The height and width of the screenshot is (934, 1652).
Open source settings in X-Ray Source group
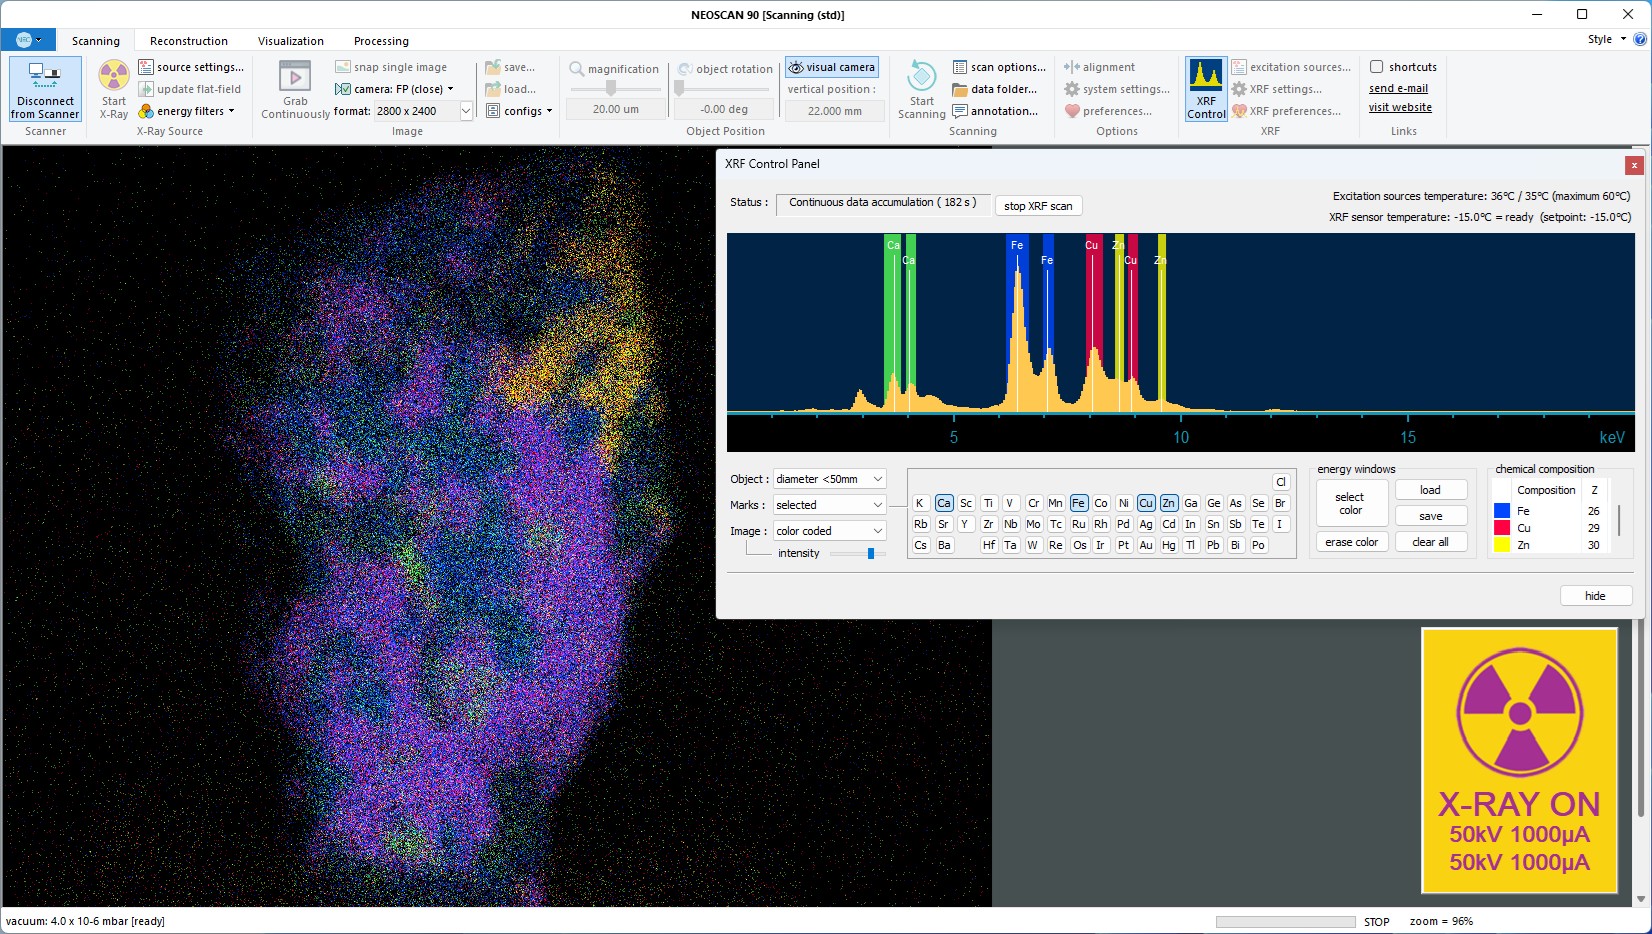point(191,67)
